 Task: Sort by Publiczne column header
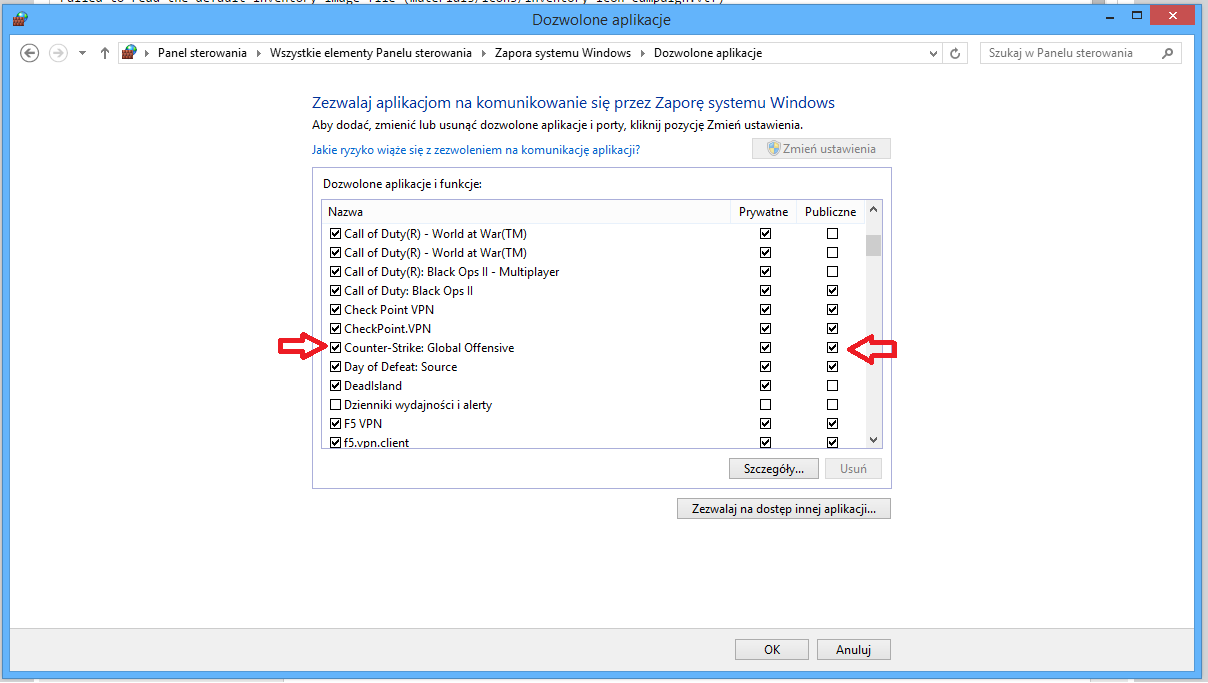(x=830, y=212)
